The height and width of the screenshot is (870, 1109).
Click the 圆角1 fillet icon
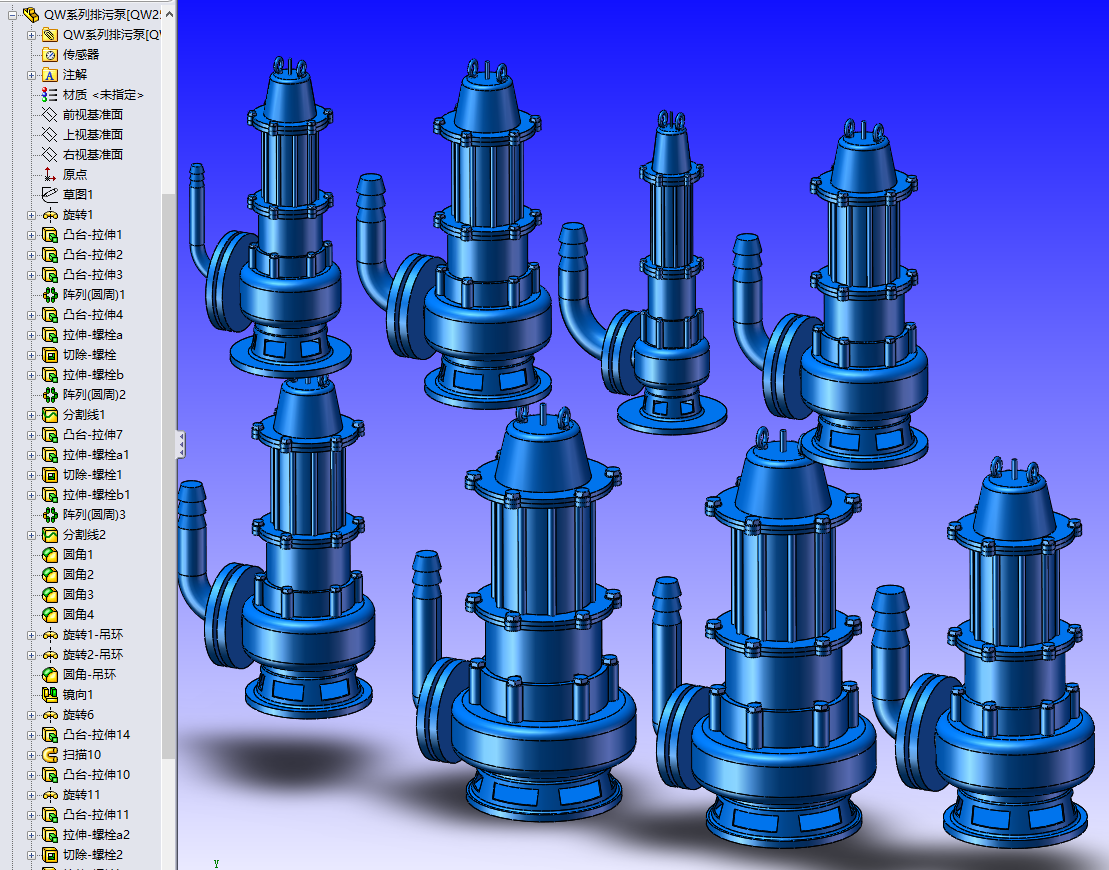(50, 555)
